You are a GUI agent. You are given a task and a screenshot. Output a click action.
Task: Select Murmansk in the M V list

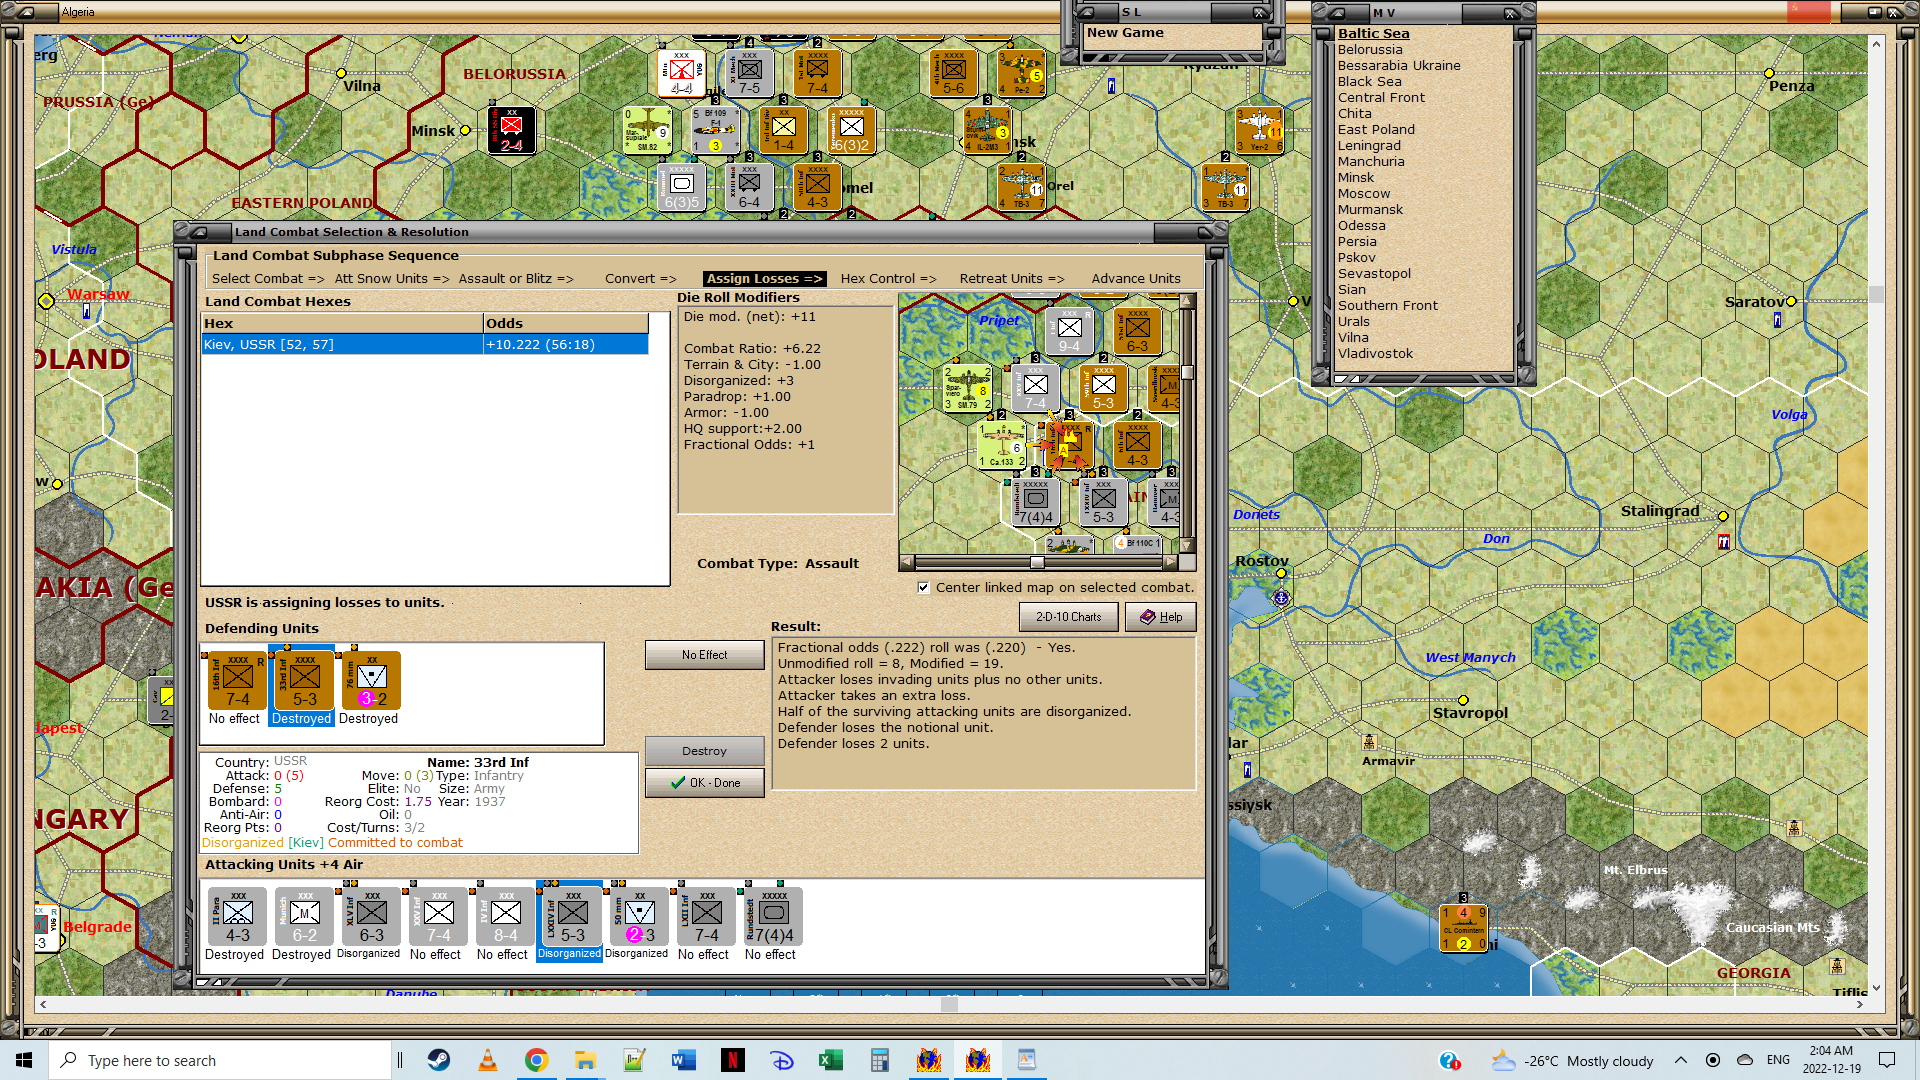(1371, 210)
